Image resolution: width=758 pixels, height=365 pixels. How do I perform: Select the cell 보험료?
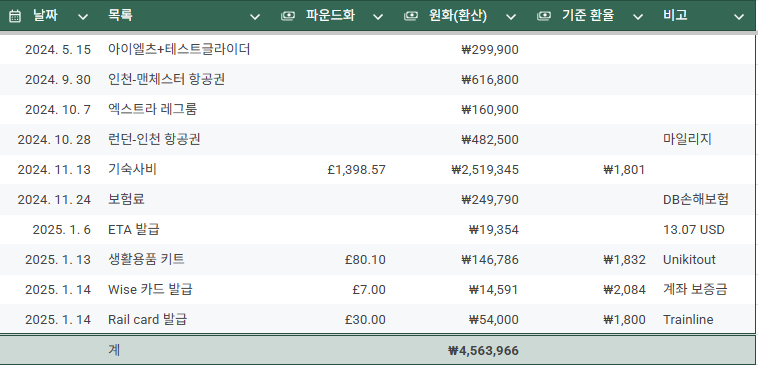point(126,199)
